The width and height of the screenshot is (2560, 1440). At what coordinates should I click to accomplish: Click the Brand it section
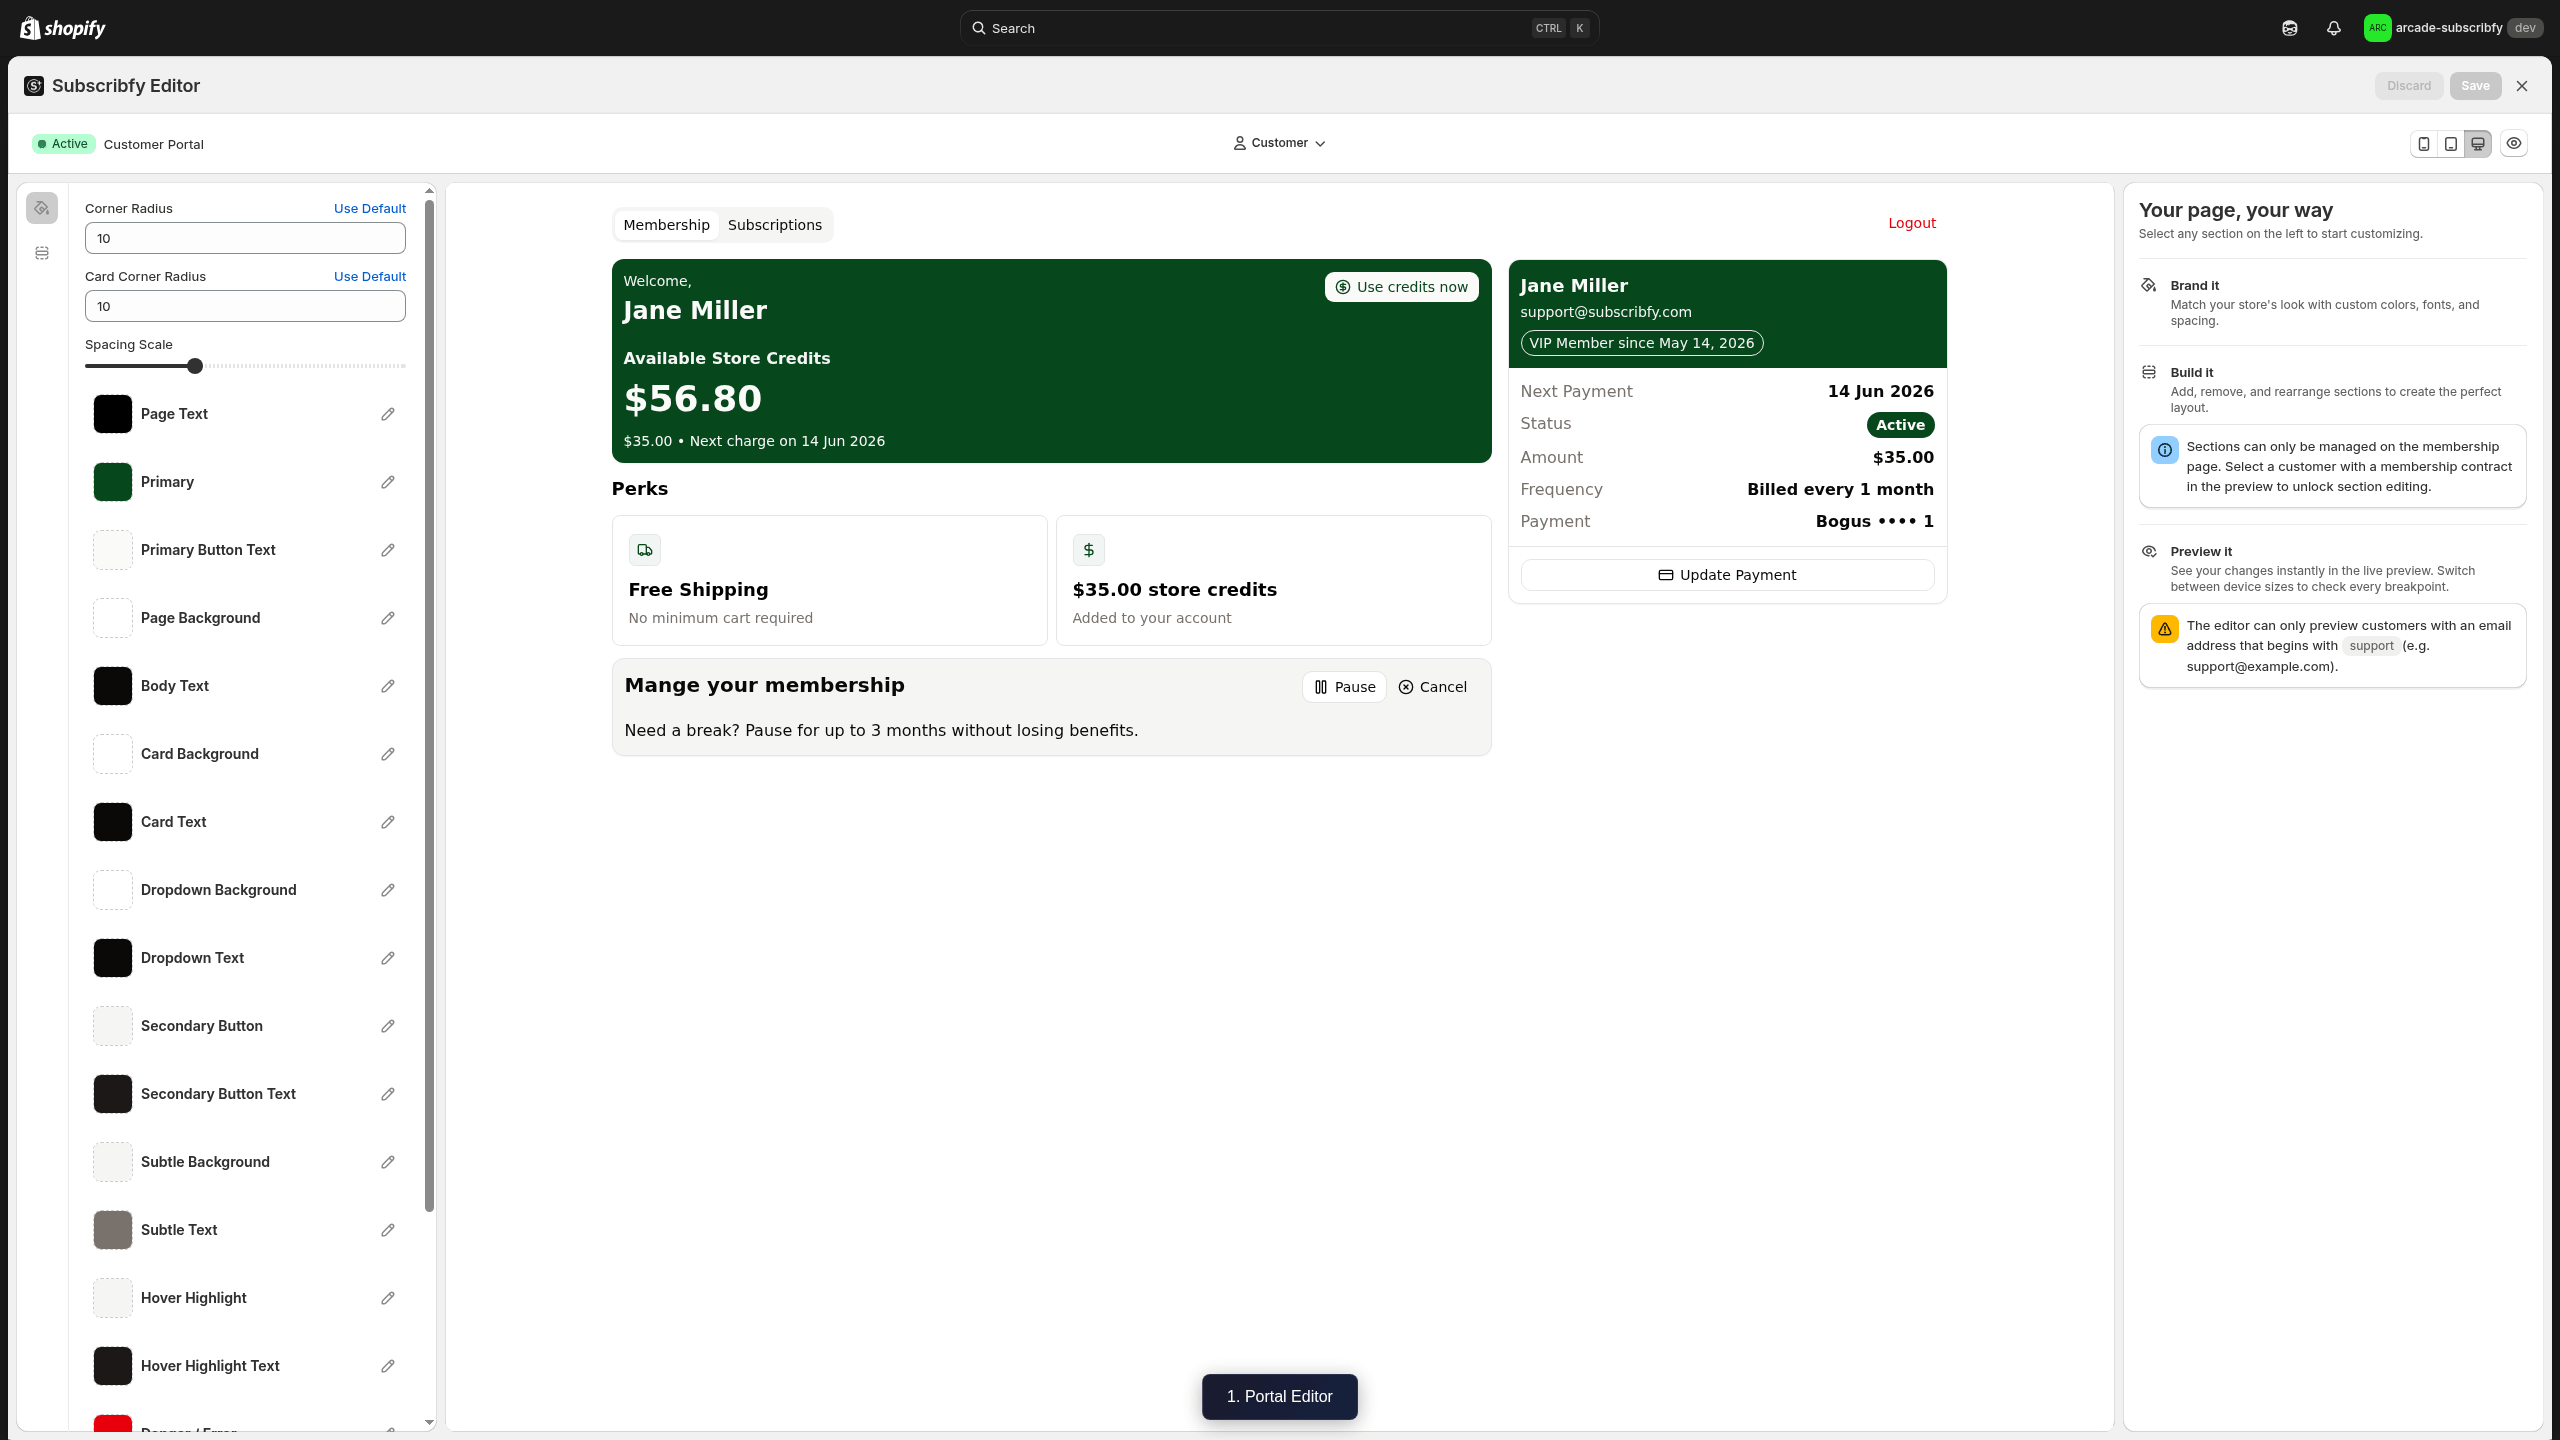(x=2332, y=302)
